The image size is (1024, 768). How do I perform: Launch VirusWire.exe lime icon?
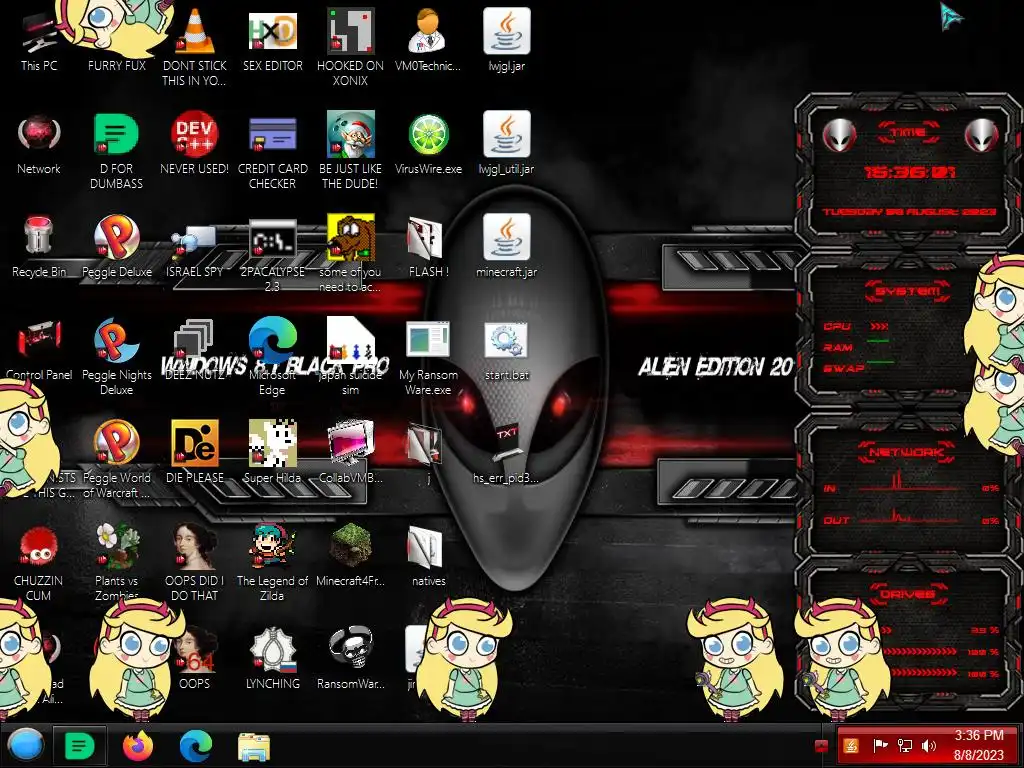[x=428, y=134]
